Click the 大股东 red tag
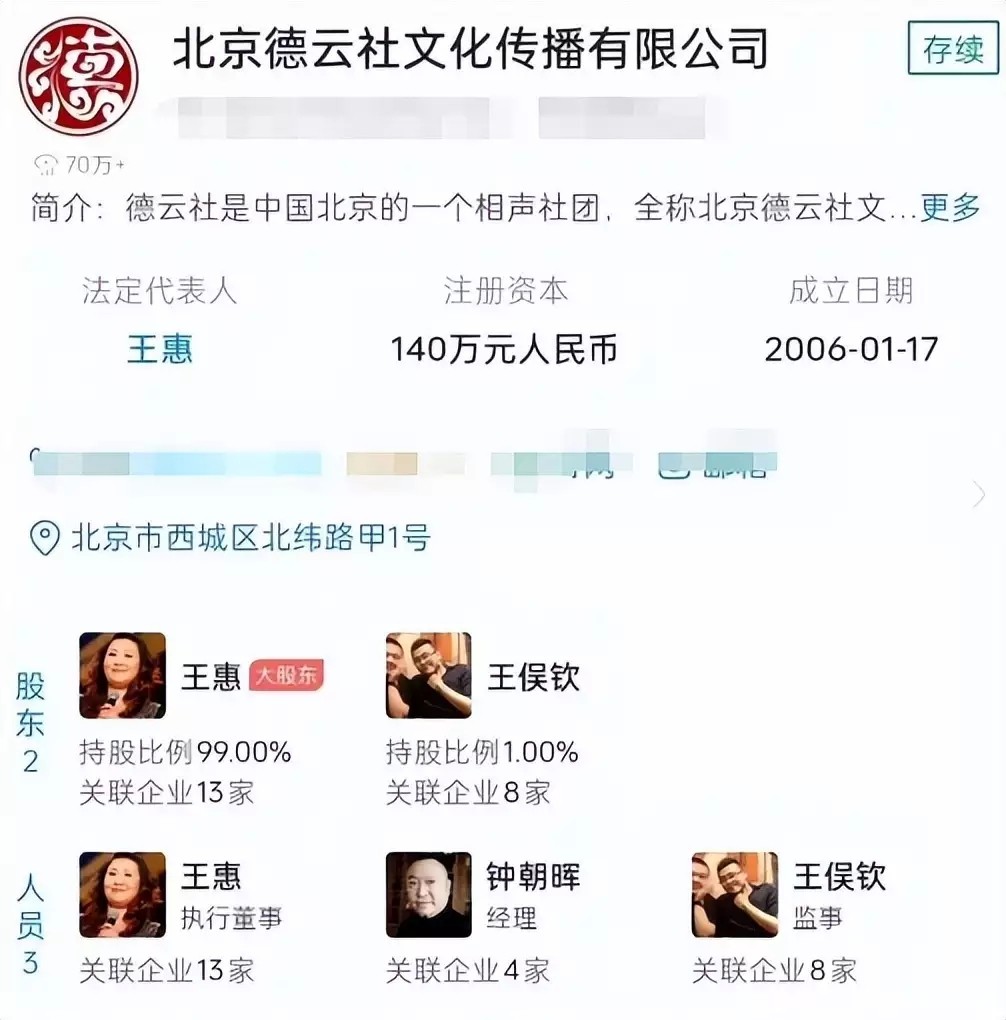The width and height of the screenshot is (1006, 1020). coord(286,676)
